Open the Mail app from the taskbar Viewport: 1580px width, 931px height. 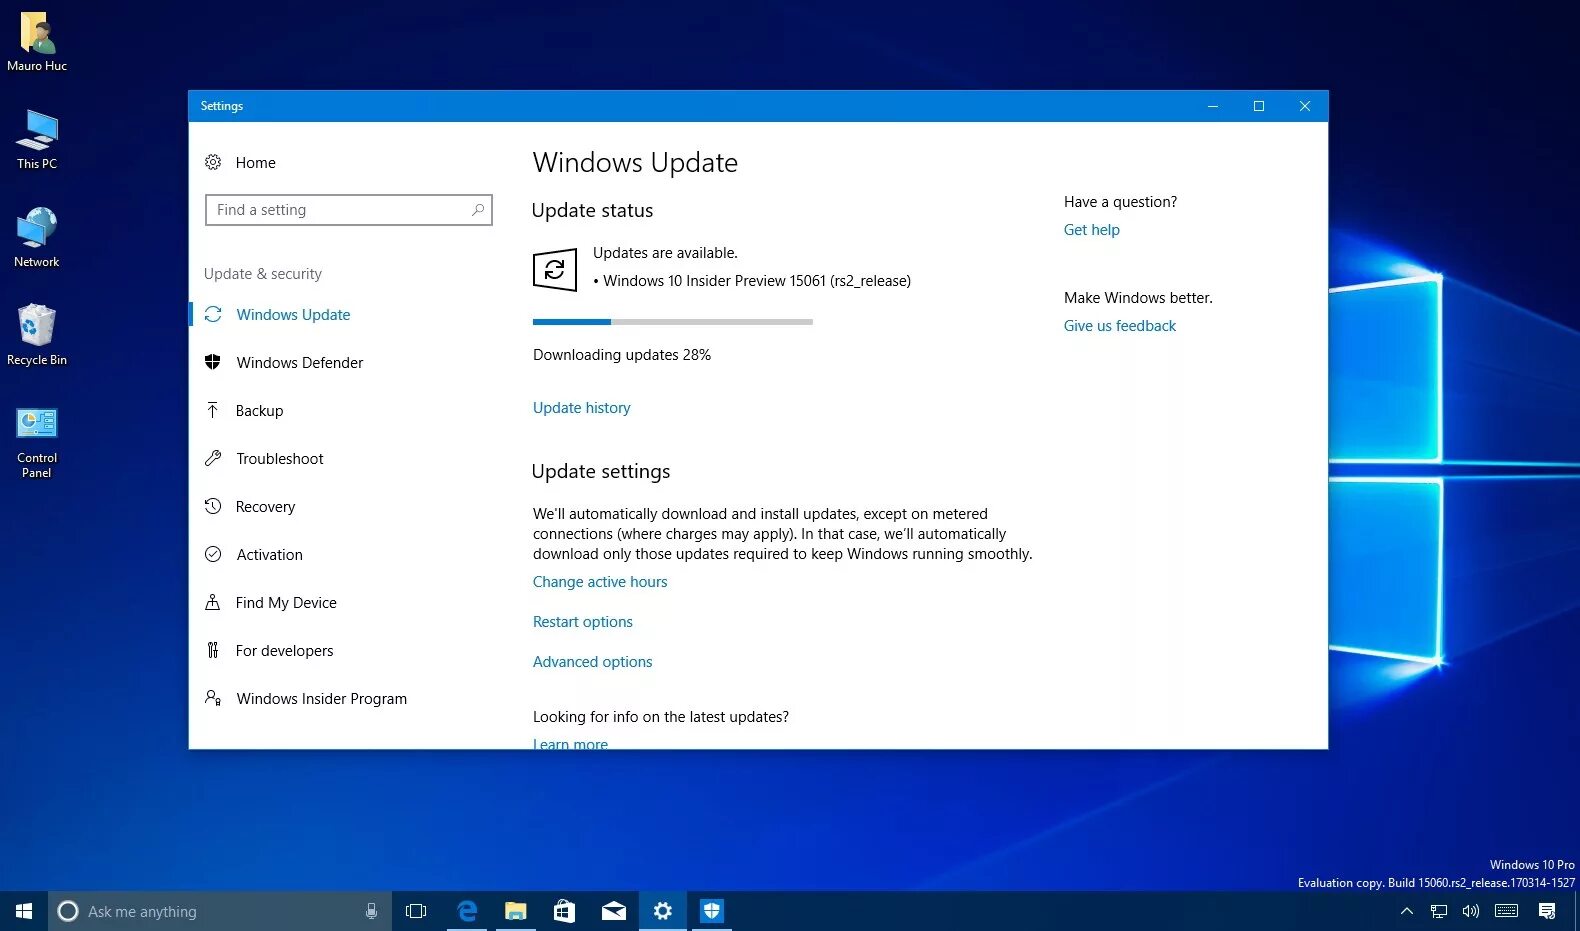point(613,911)
